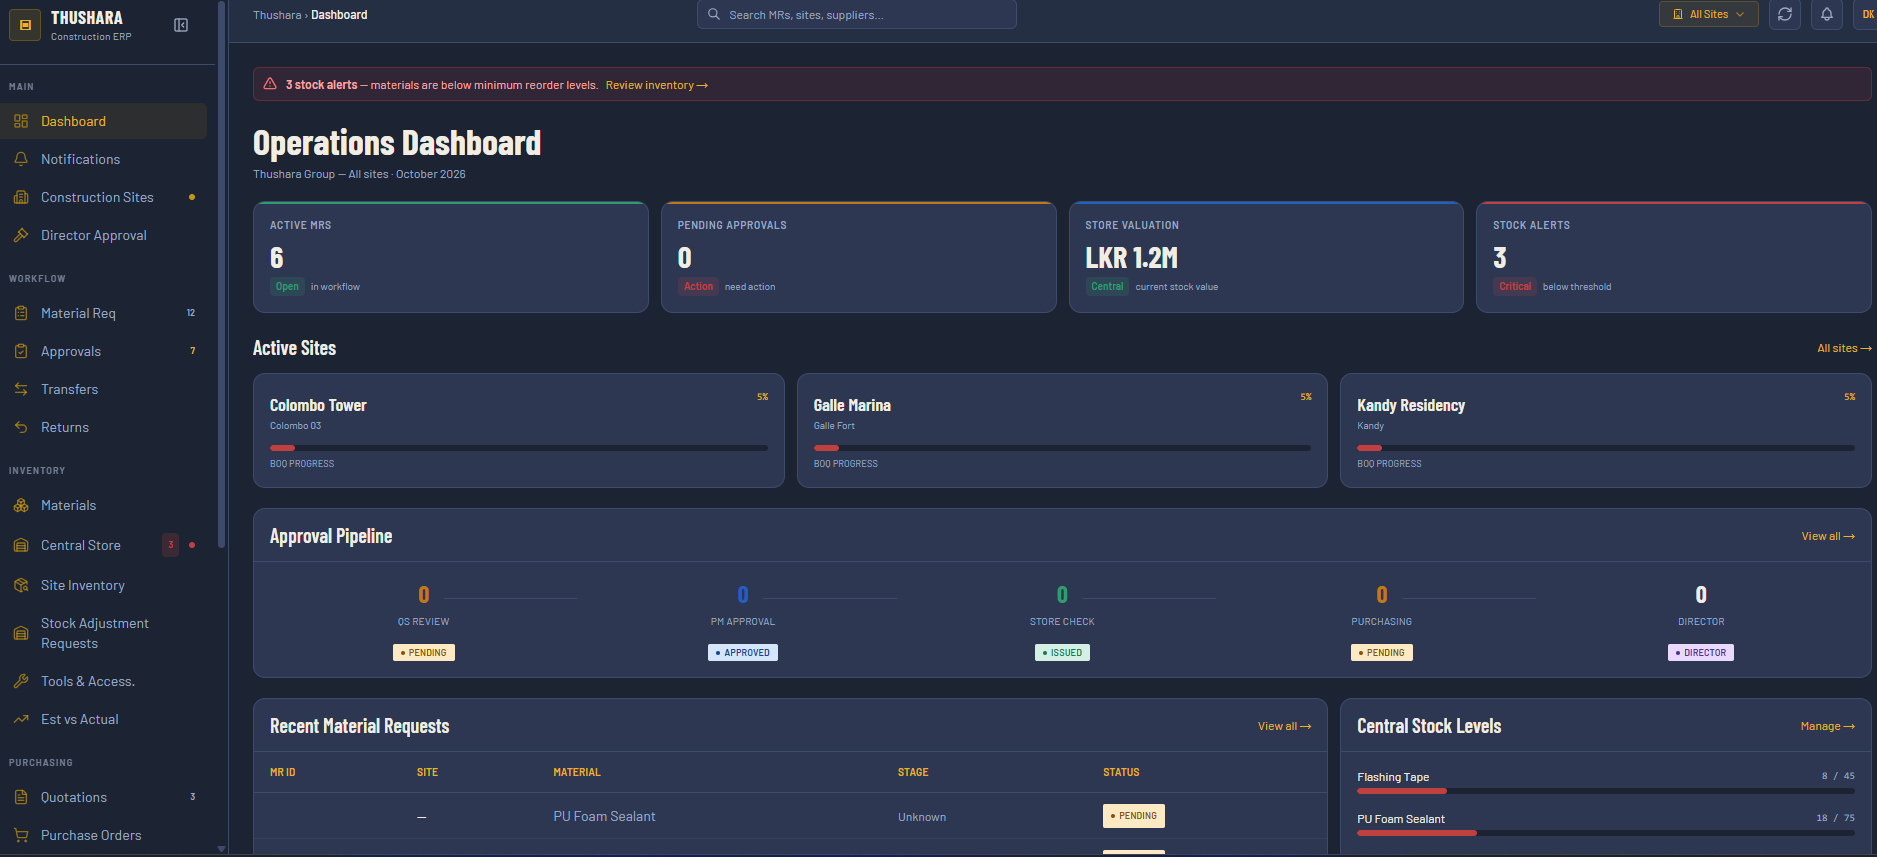The height and width of the screenshot is (857, 1877).
Task: Click the Kandy Residency BOQ progress bar
Action: coord(1606,448)
